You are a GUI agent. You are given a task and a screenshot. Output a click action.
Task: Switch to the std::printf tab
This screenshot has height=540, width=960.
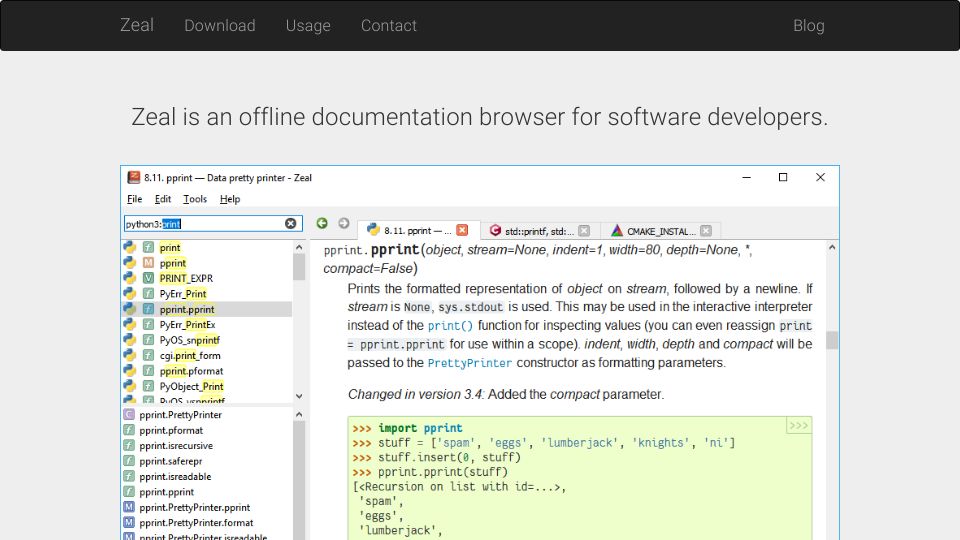[539, 231]
